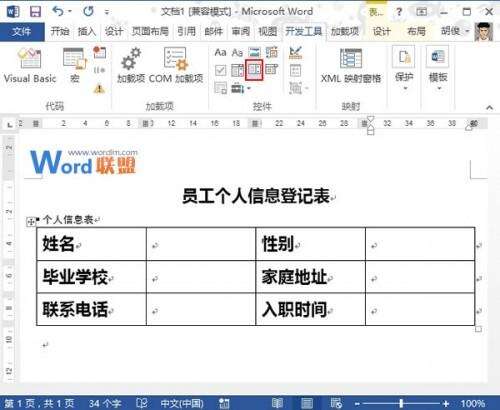
Task: Toggle Design Mode in Controls group
Action: pos(295,53)
